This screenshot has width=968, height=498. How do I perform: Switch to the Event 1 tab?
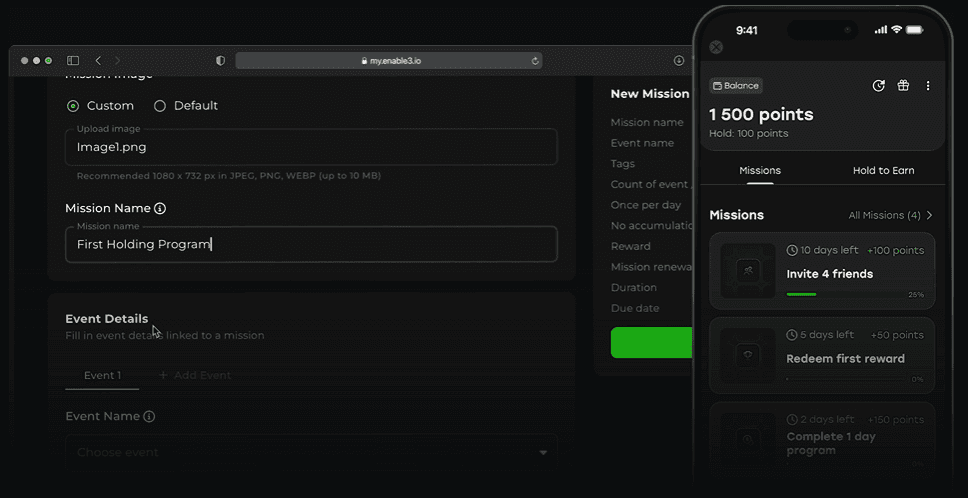pos(102,375)
